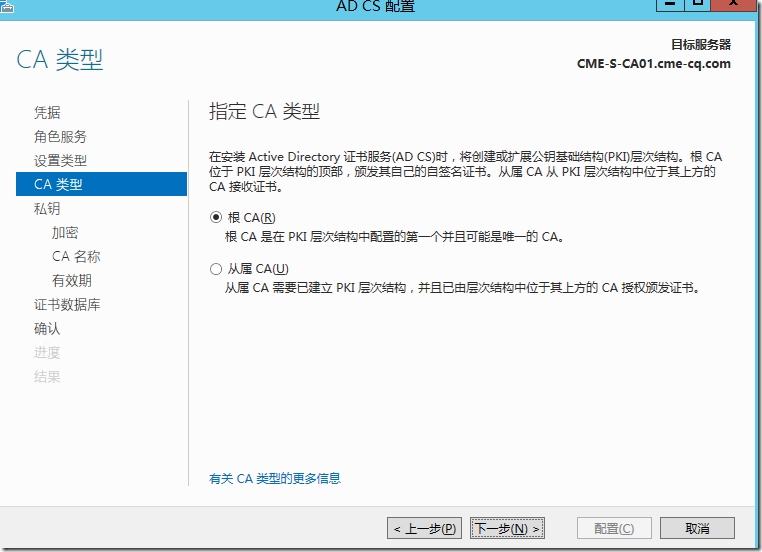Open the 私钥 step
762x552 pixels.
47,208
